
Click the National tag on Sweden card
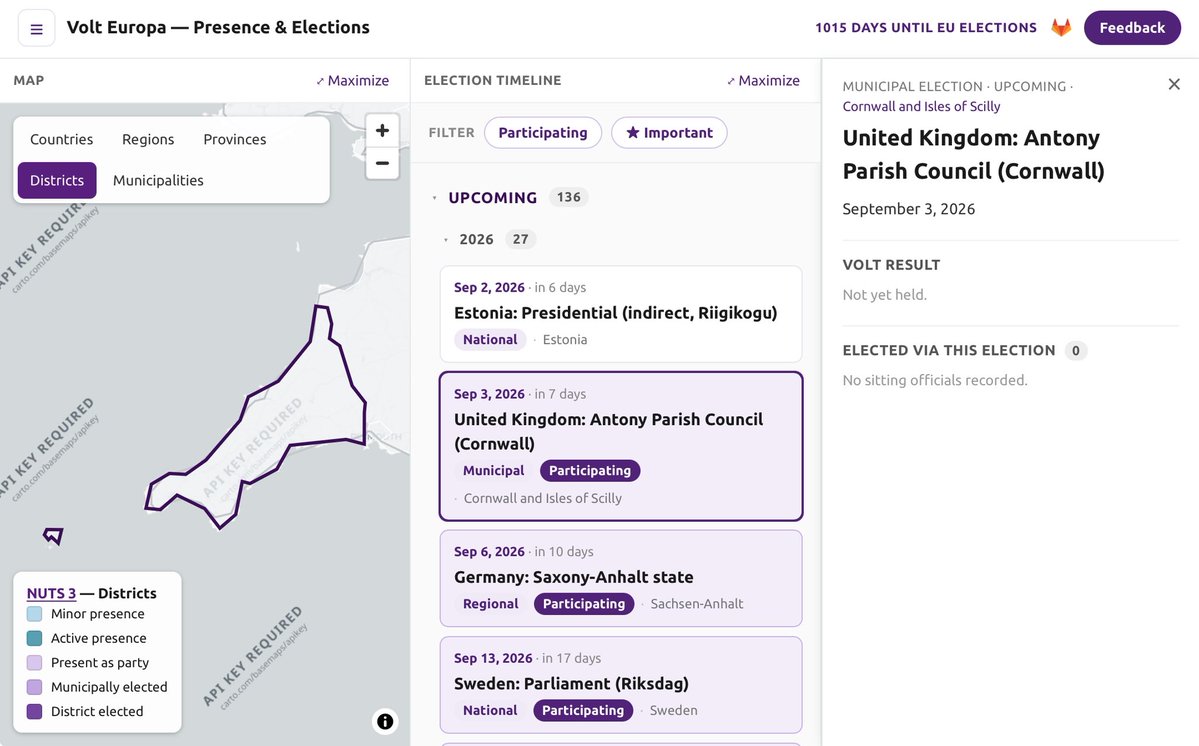click(490, 710)
